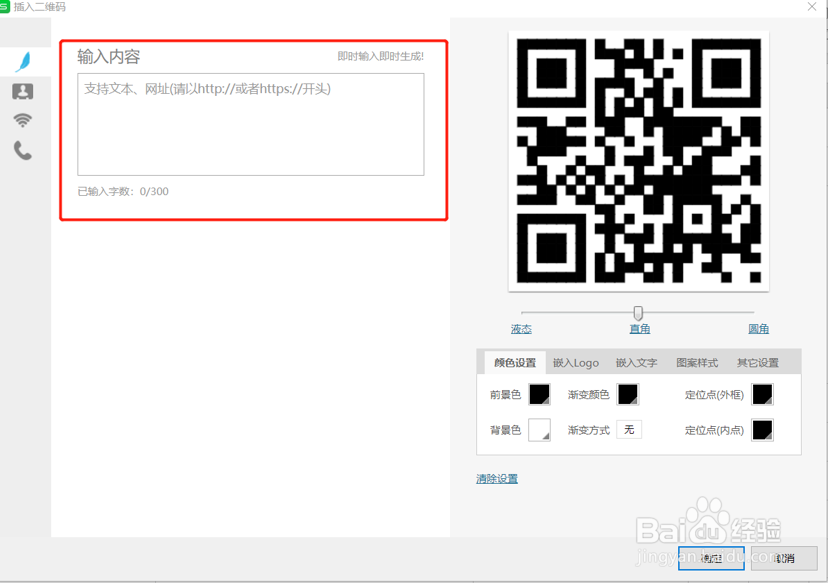Select the 液态 style link
The width and height of the screenshot is (829, 585).
(521, 329)
